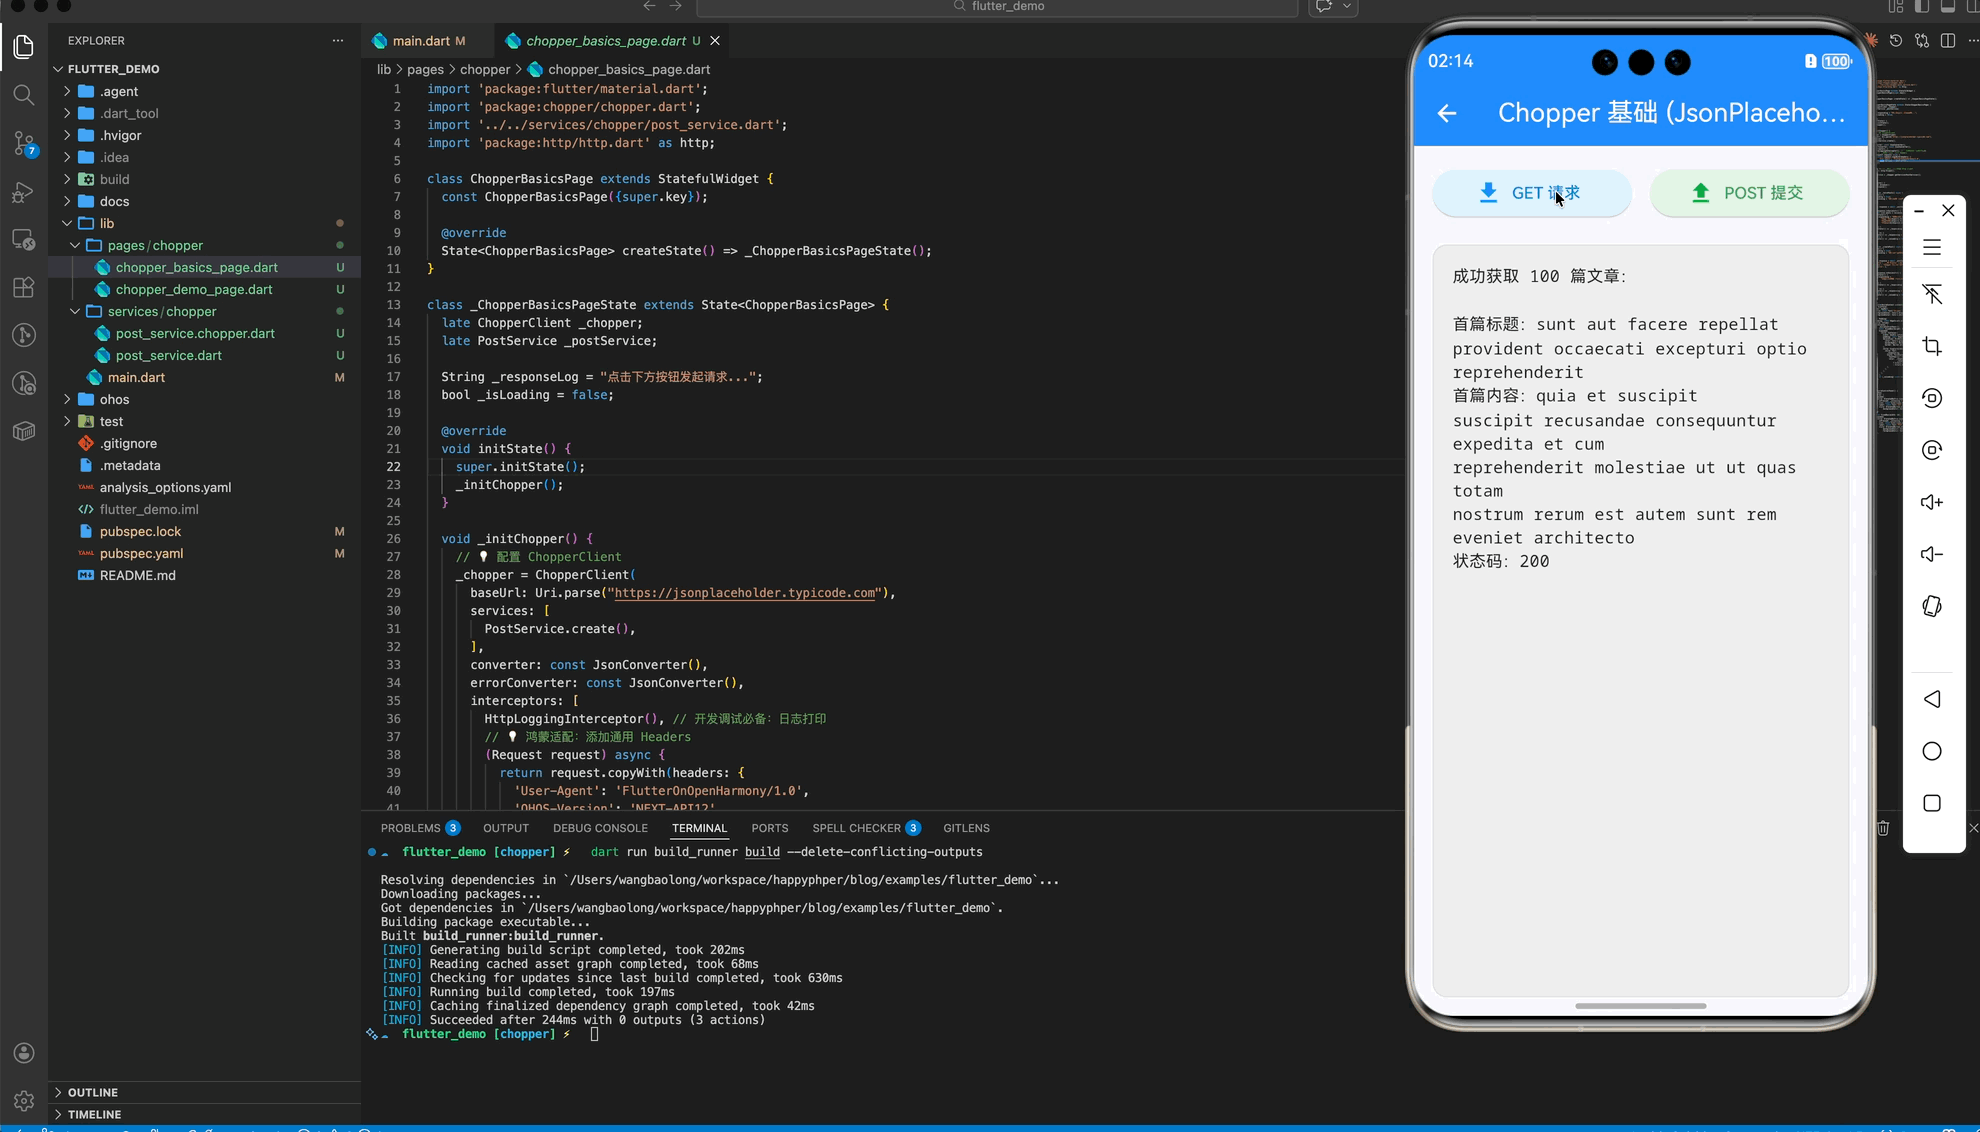Screen dimensions: 1980x1132
Task: Expand the TIMELINE section
Action: click(94, 1114)
